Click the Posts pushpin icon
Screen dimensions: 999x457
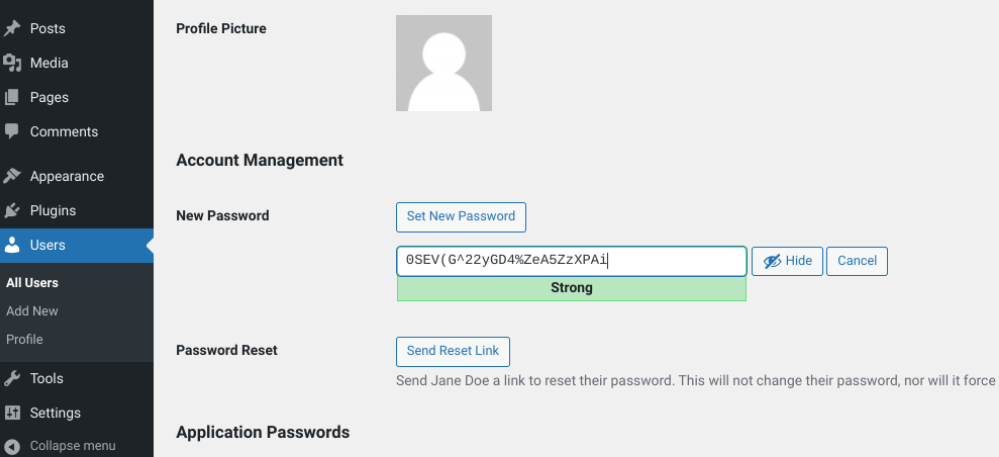[x=12, y=29]
